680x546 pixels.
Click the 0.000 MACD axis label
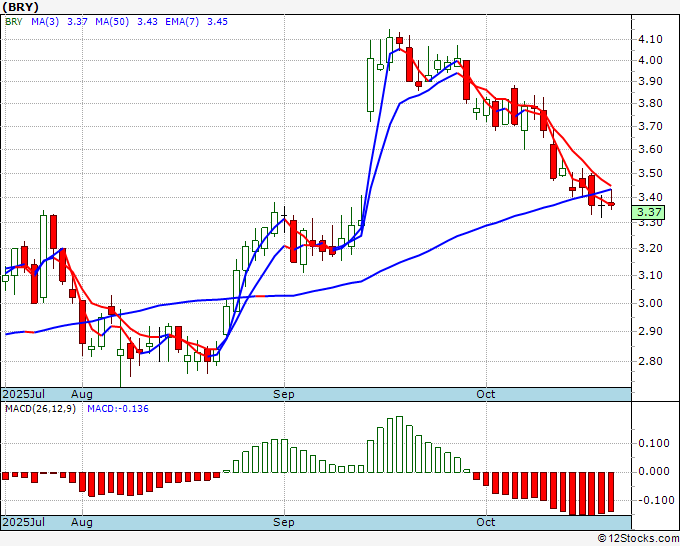(x=654, y=471)
